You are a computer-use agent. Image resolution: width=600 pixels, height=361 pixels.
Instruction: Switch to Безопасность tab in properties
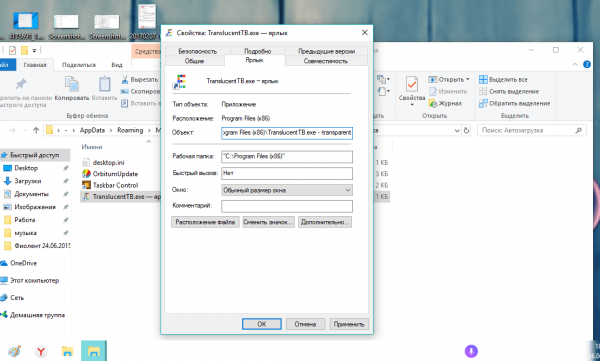tap(197, 51)
